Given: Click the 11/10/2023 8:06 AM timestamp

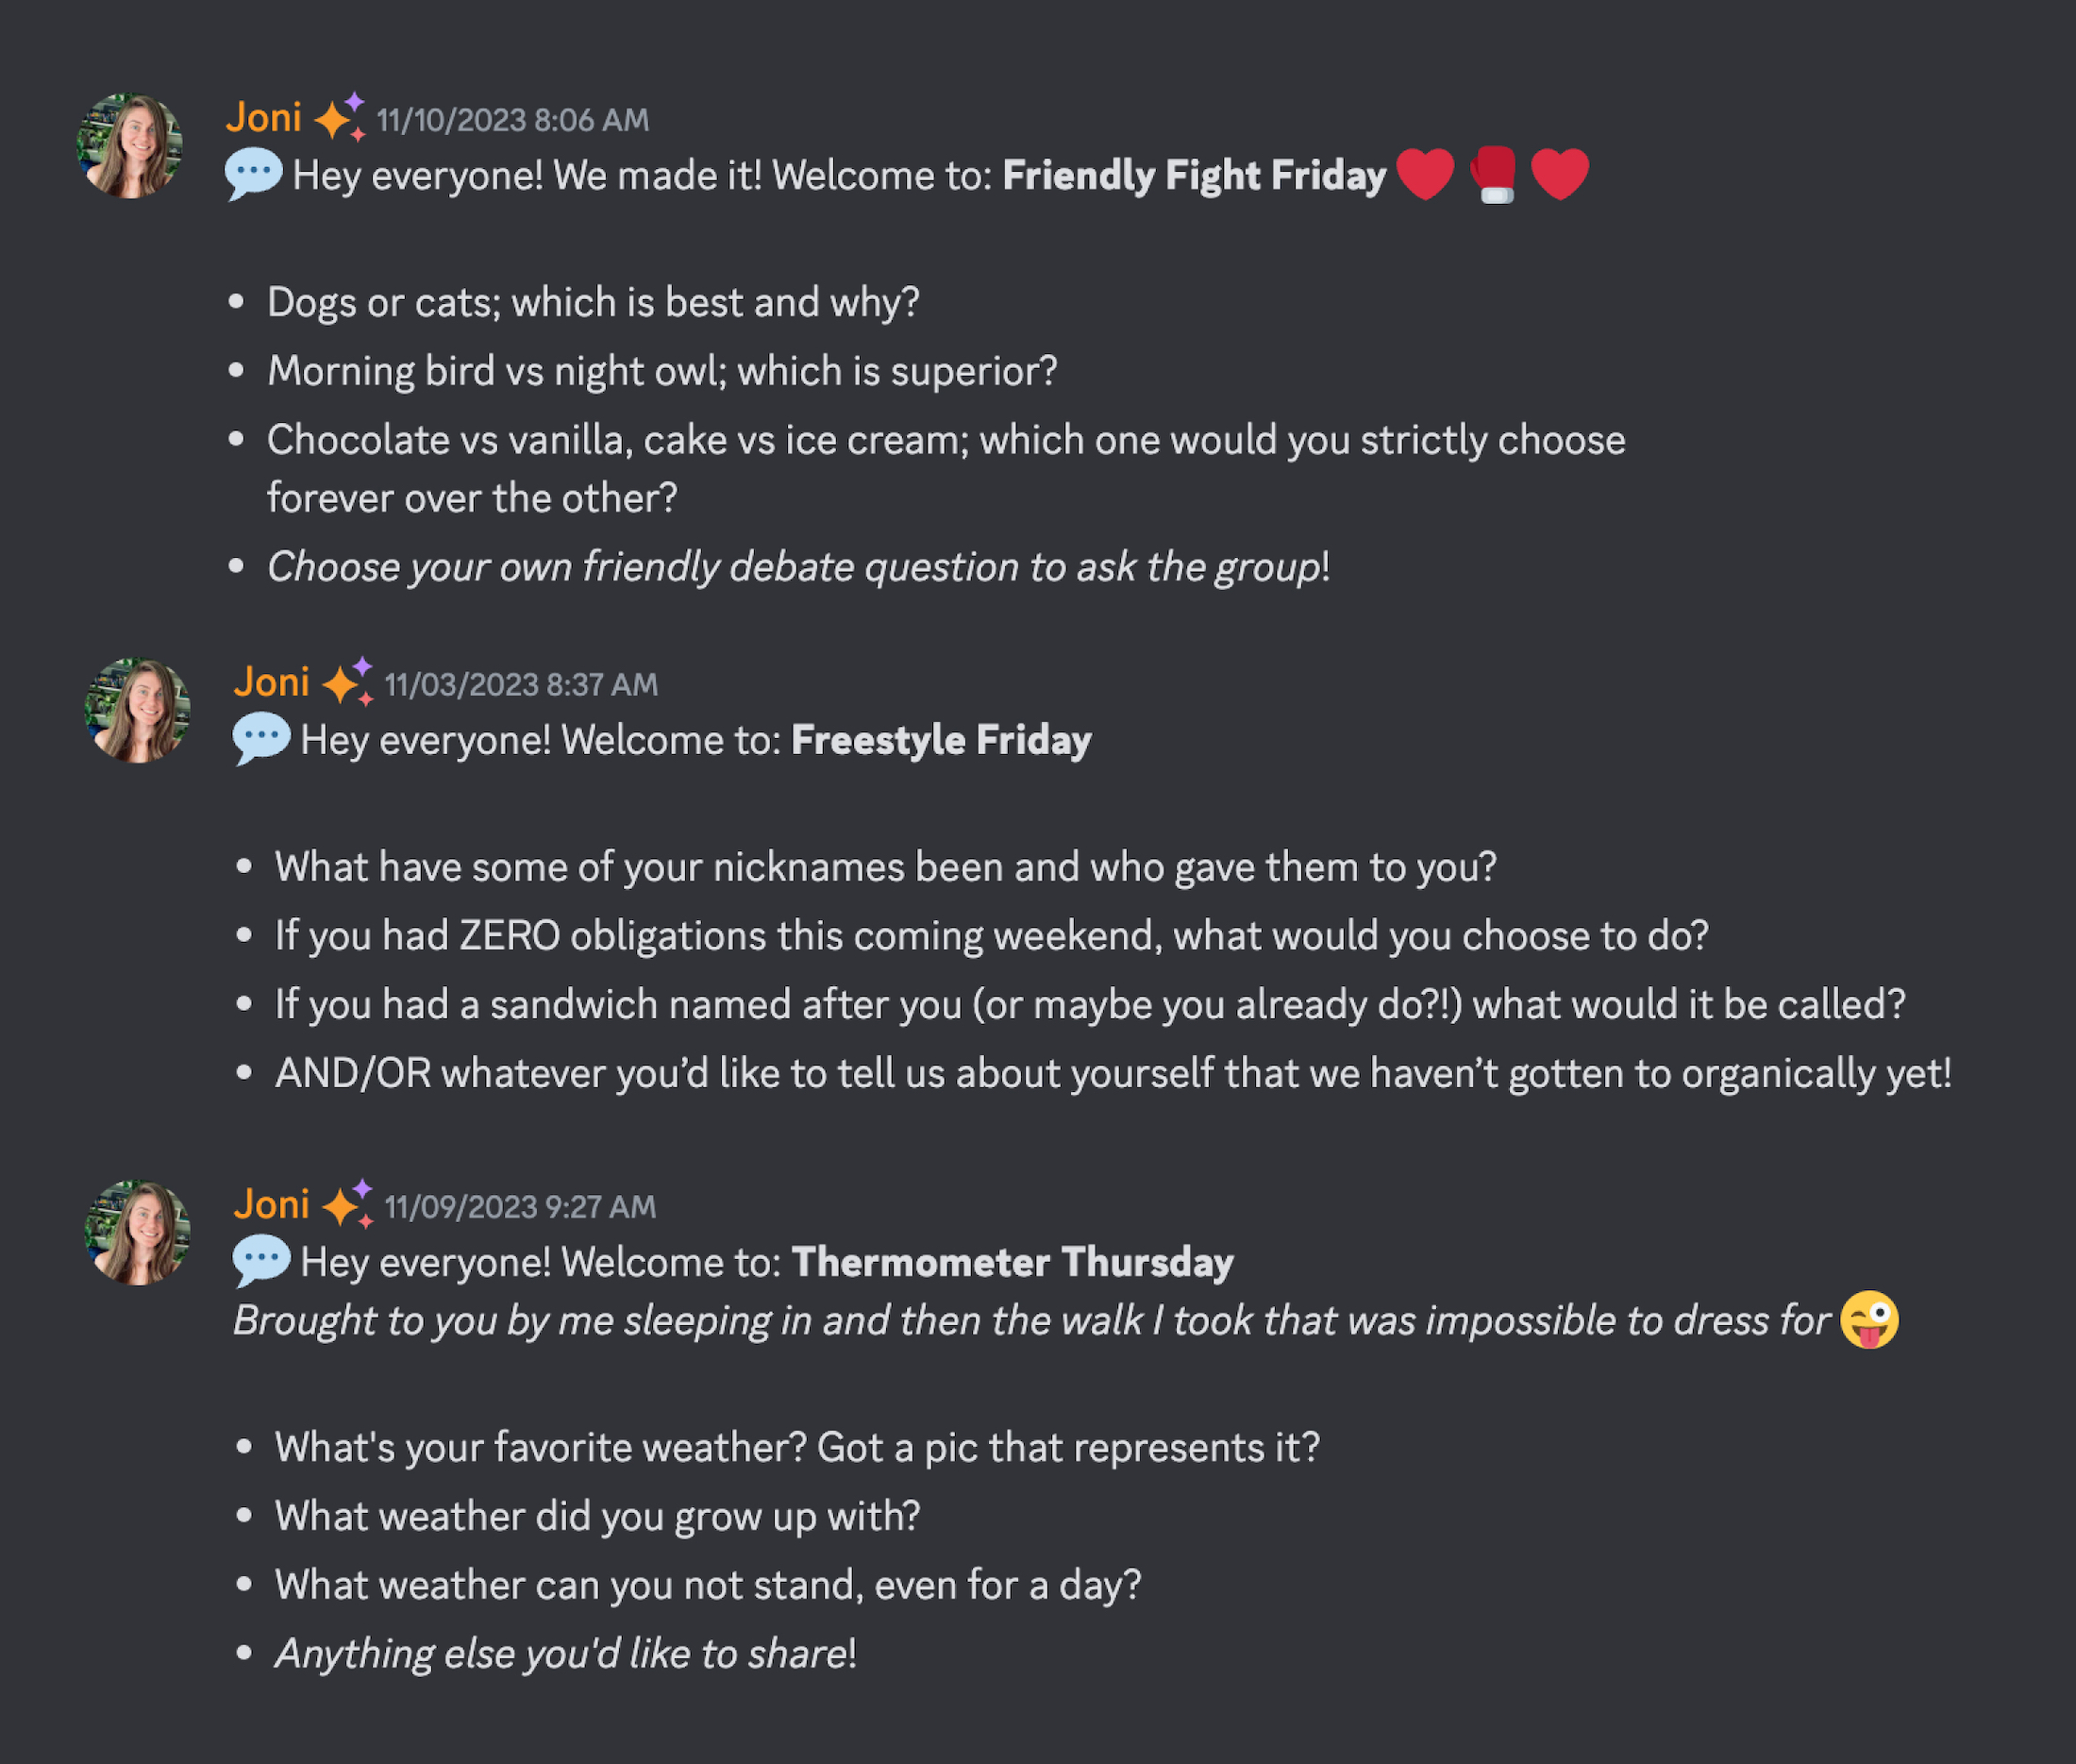Looking at the screenshot, I should tap(512, 119).
